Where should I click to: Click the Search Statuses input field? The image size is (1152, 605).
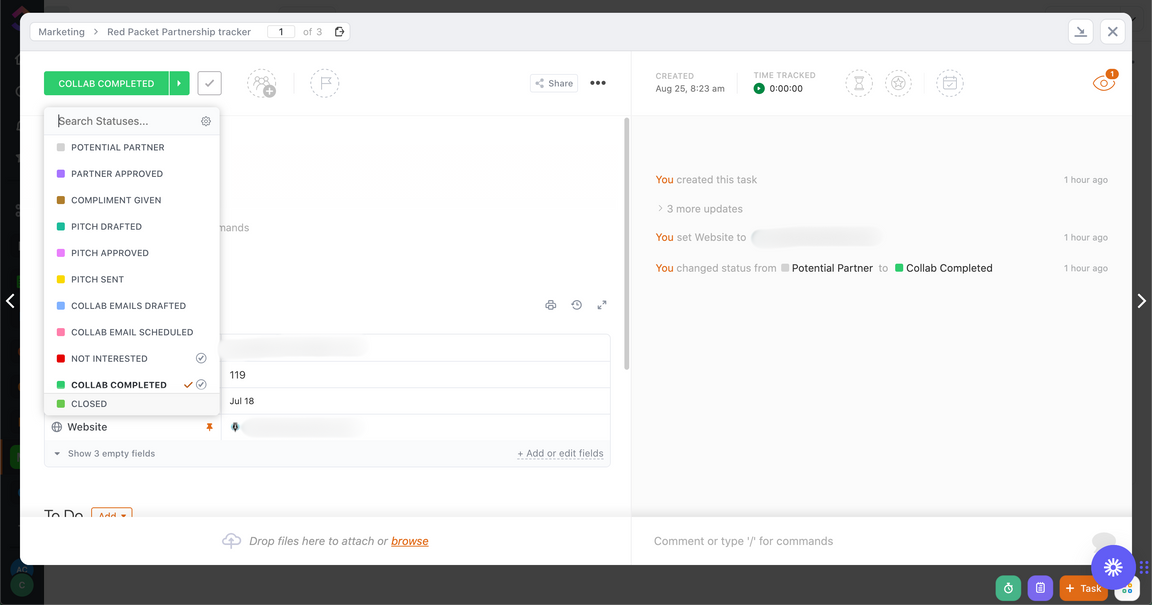pyautogui.click(x=125, y=121)
